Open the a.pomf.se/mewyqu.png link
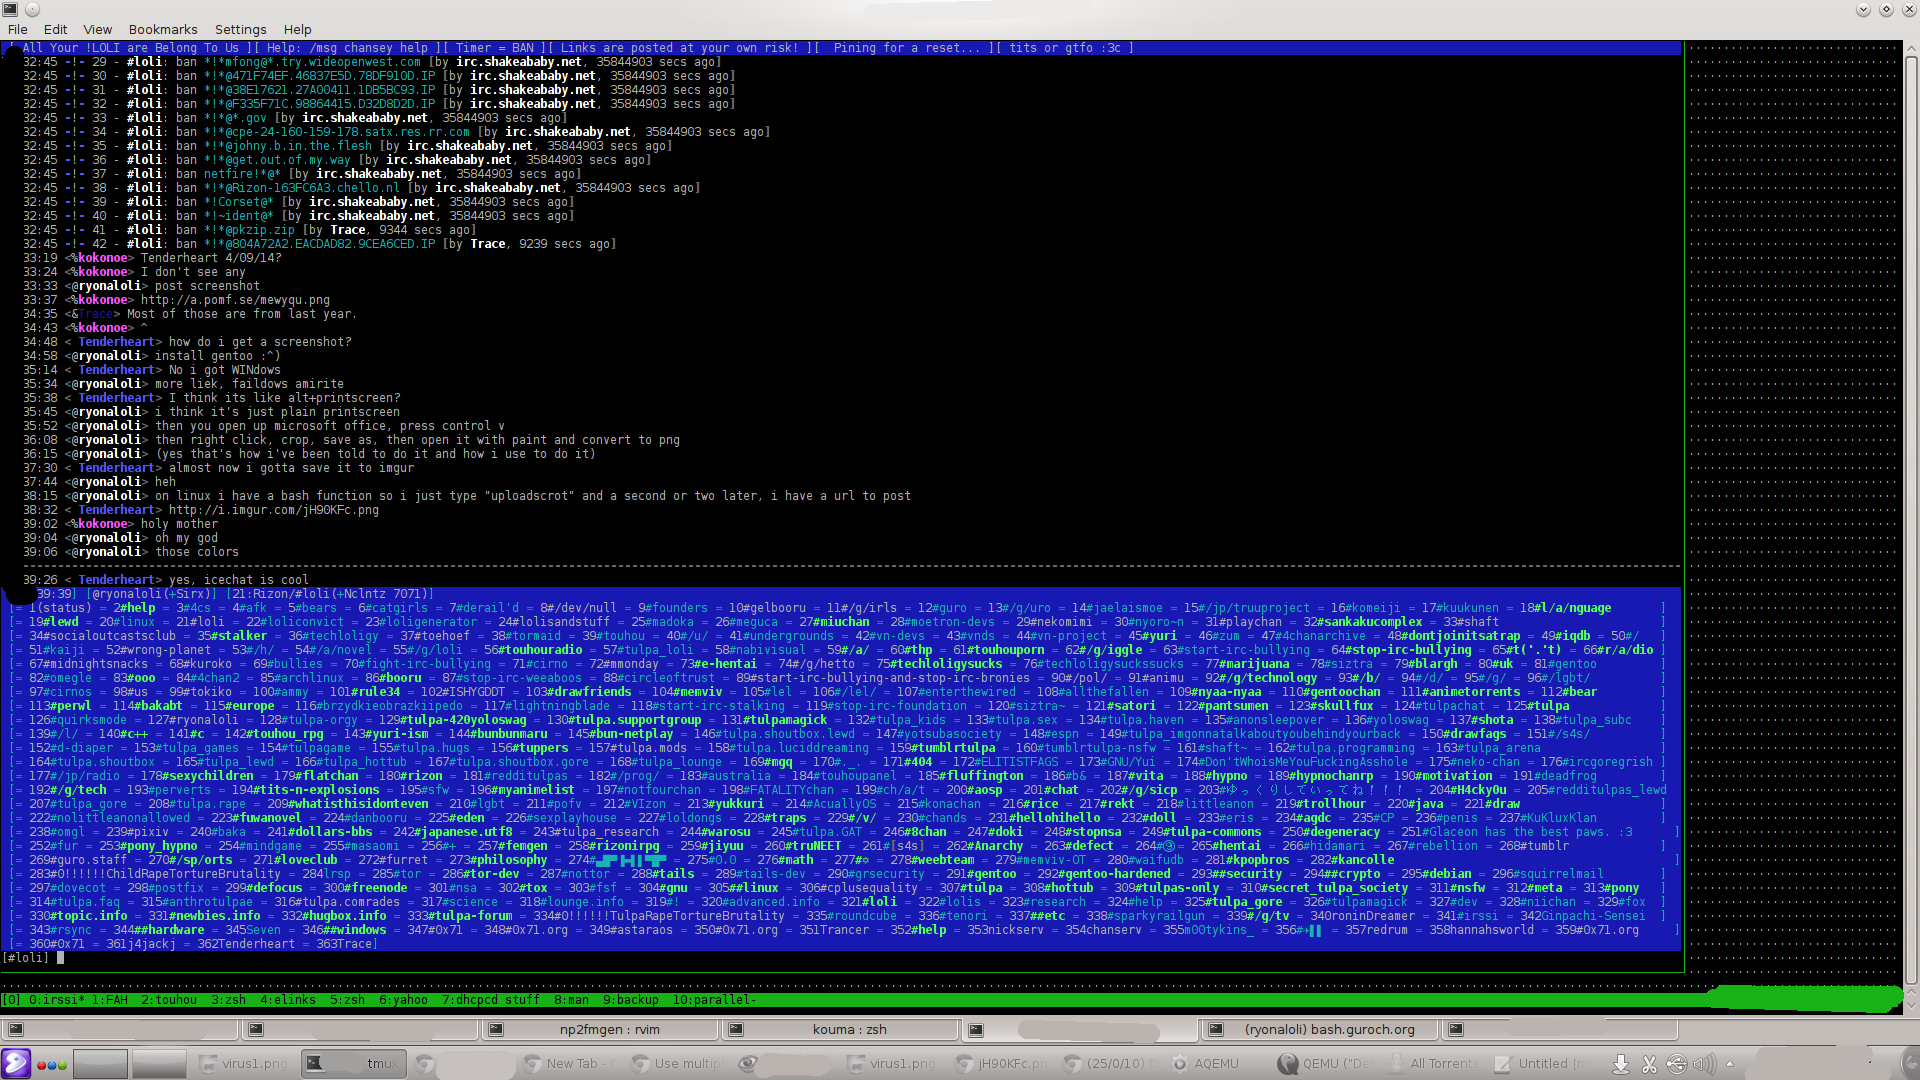The image size is (1920, 1080). click(234, 300)
